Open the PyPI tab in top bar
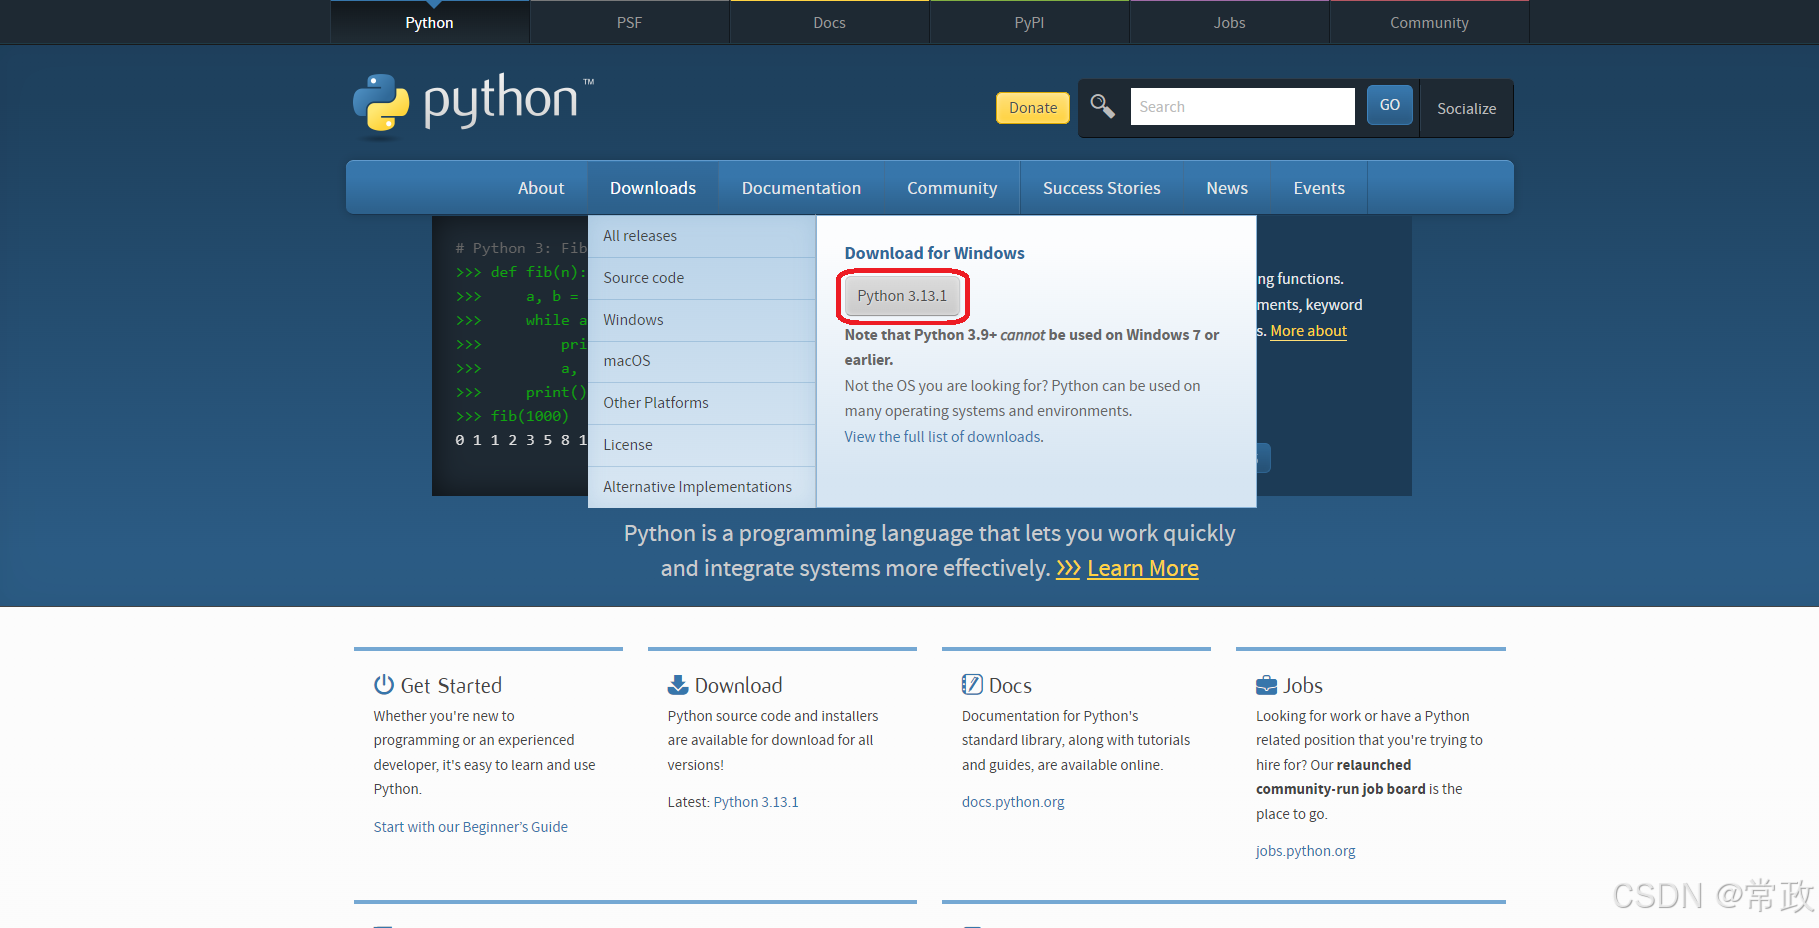The image size is (1819, 928). (x=1030, y=22)
